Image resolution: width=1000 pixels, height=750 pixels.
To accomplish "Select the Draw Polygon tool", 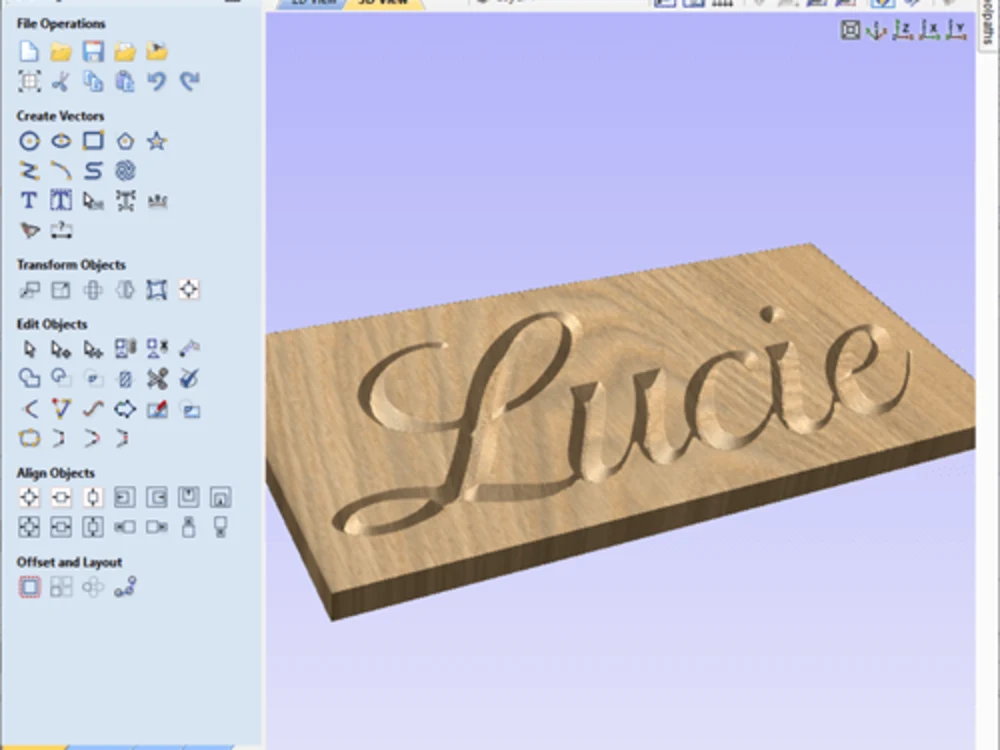I will point(125,141).
